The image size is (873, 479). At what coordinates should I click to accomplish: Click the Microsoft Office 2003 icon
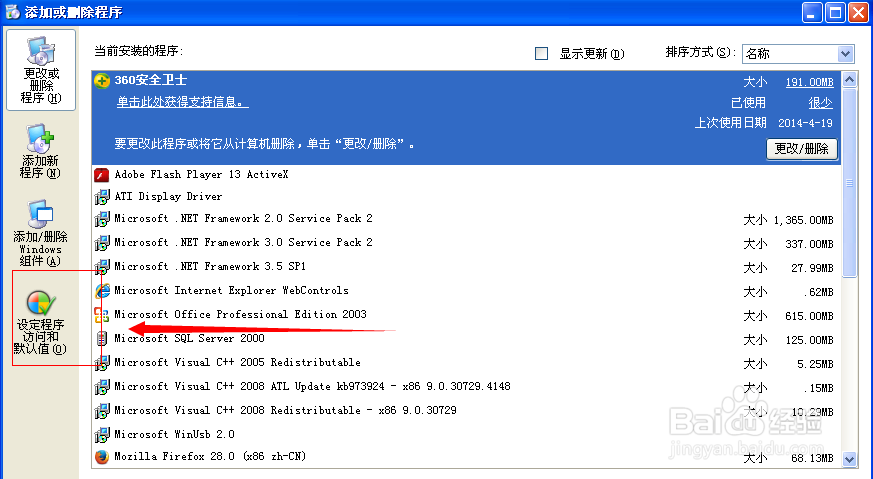coord(102,315)
